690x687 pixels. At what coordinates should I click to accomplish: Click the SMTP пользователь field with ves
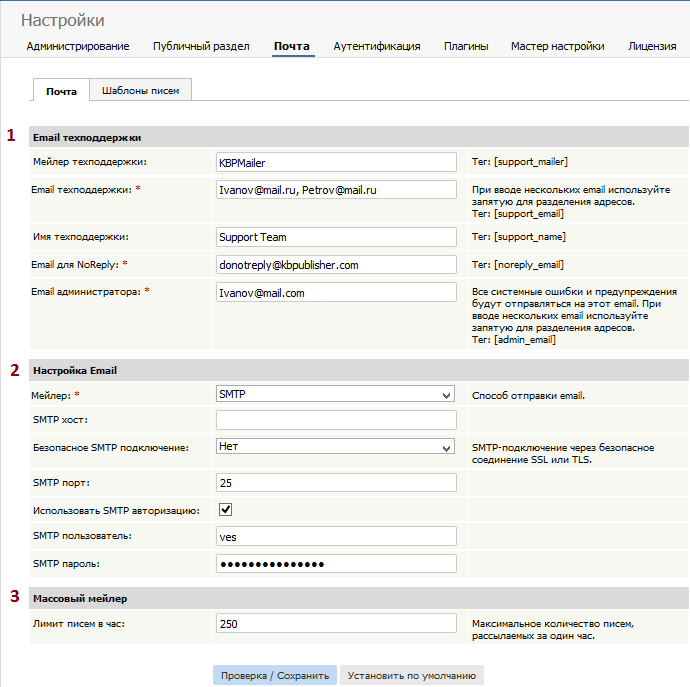336,536
